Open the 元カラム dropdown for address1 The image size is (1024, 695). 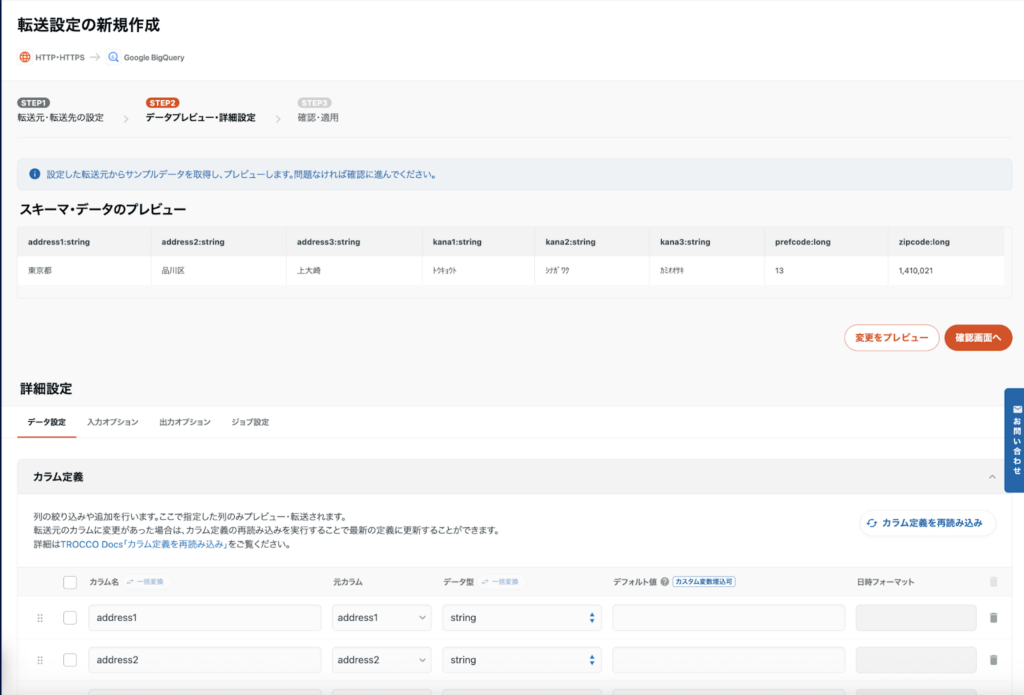(382, 618)
